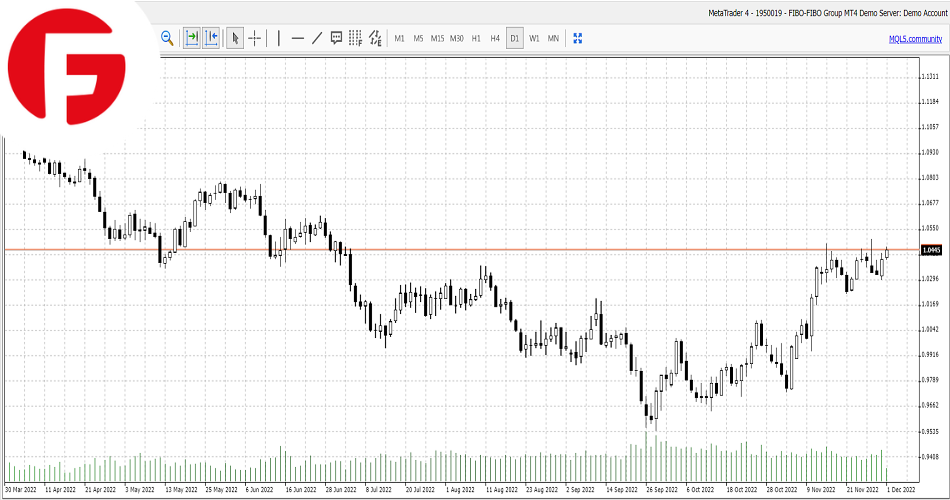Open the MQL5.community link
The height and width of the screenshot is (500, 950).
tap(915, 38)
